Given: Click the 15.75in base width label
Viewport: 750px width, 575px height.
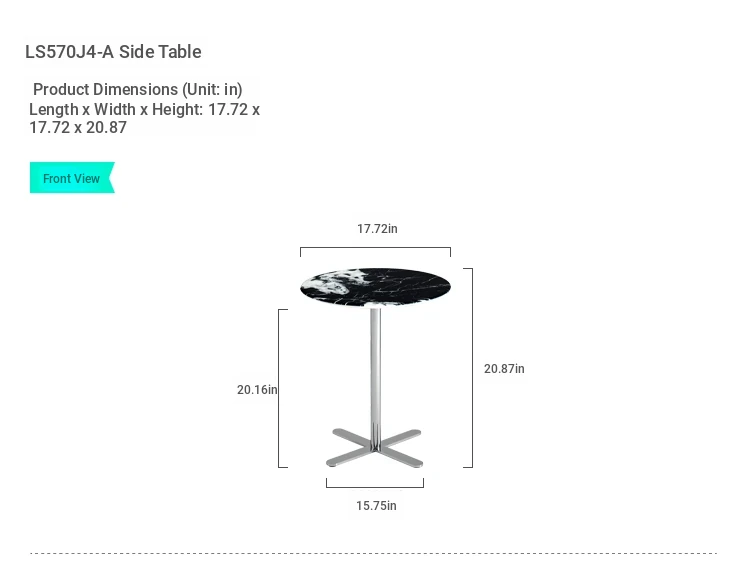Looking at the screenshot, I should pos(376,506).
